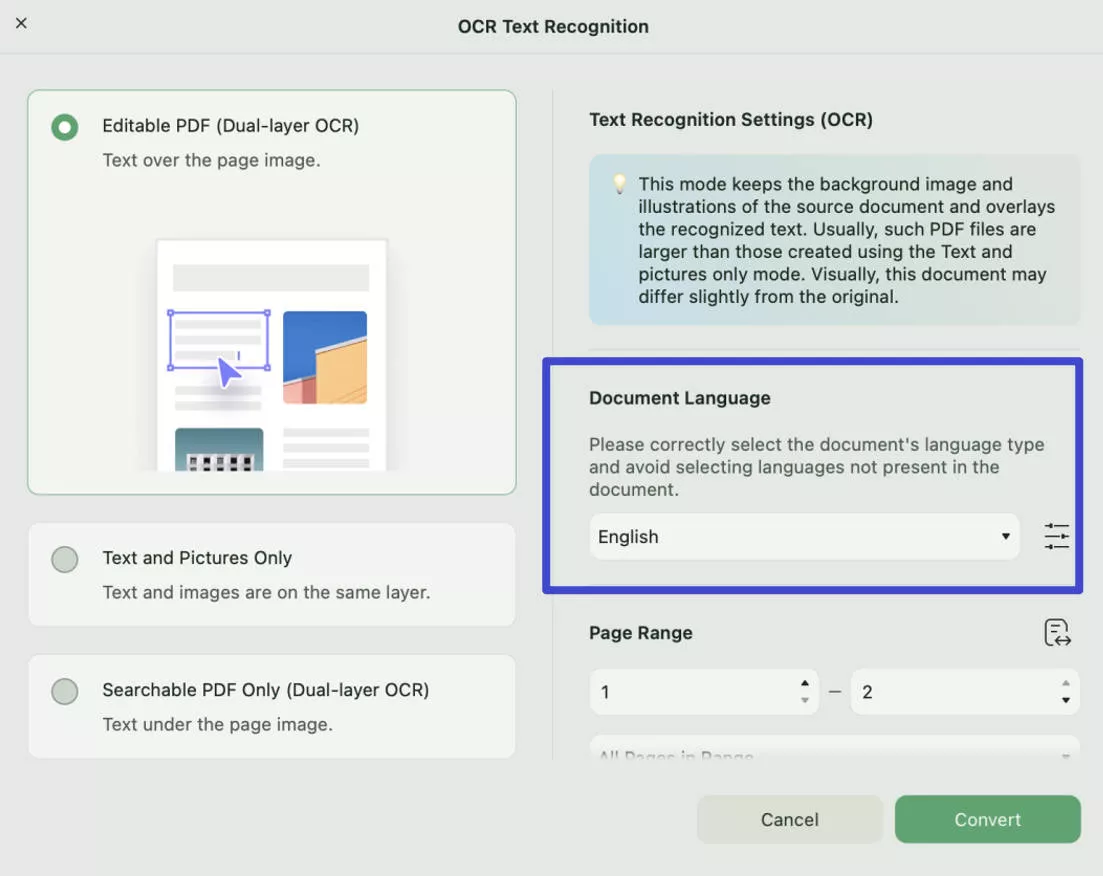Choose the Text and Pictures Only option
Viewport: 1103px width, 876px height.
65,559
